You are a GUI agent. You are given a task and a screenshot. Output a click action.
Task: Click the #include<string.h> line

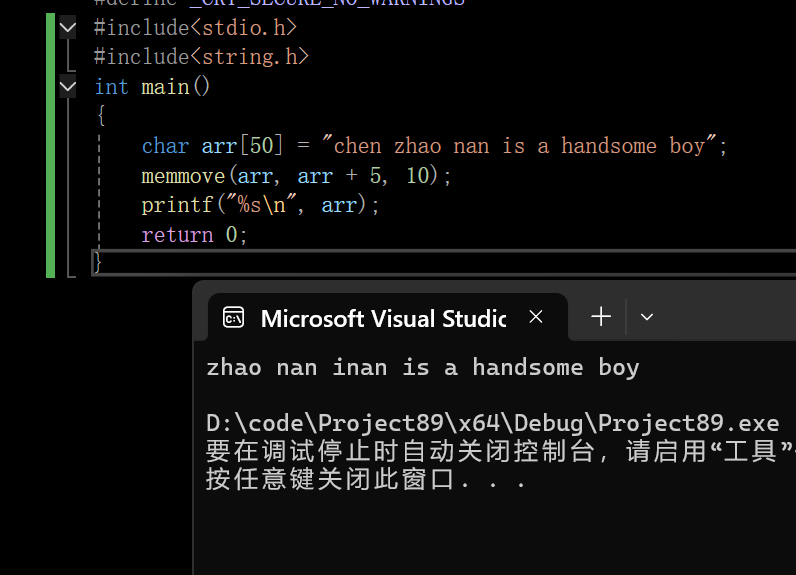coord(202,57)
